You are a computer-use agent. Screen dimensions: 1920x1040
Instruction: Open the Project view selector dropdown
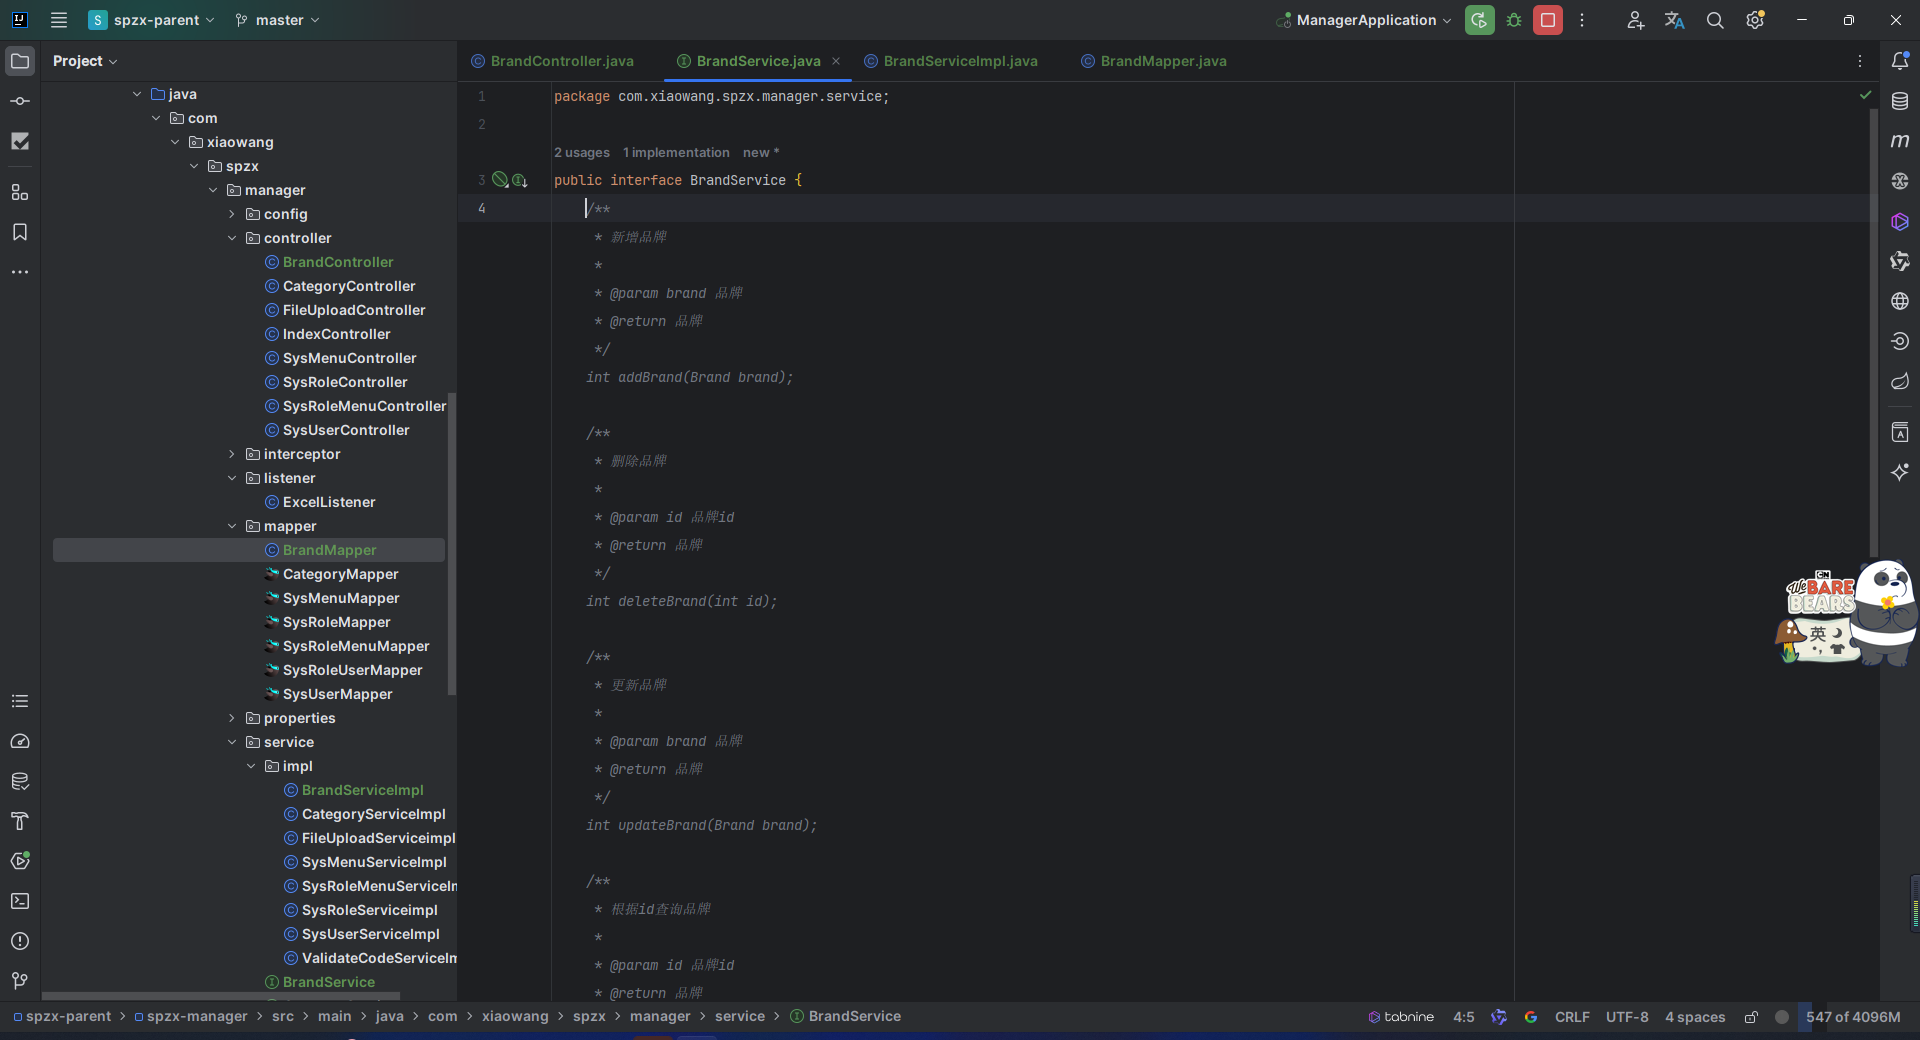(85, 61)
